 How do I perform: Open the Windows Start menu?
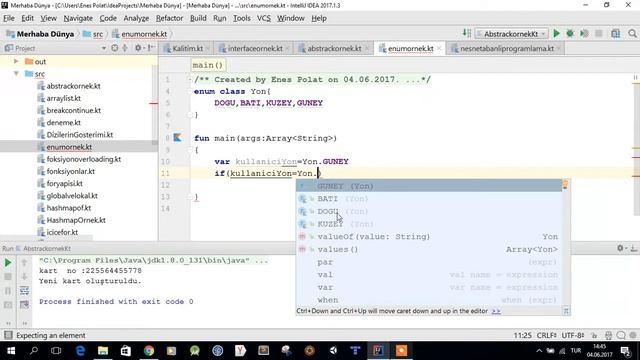[x=11, y=351]
